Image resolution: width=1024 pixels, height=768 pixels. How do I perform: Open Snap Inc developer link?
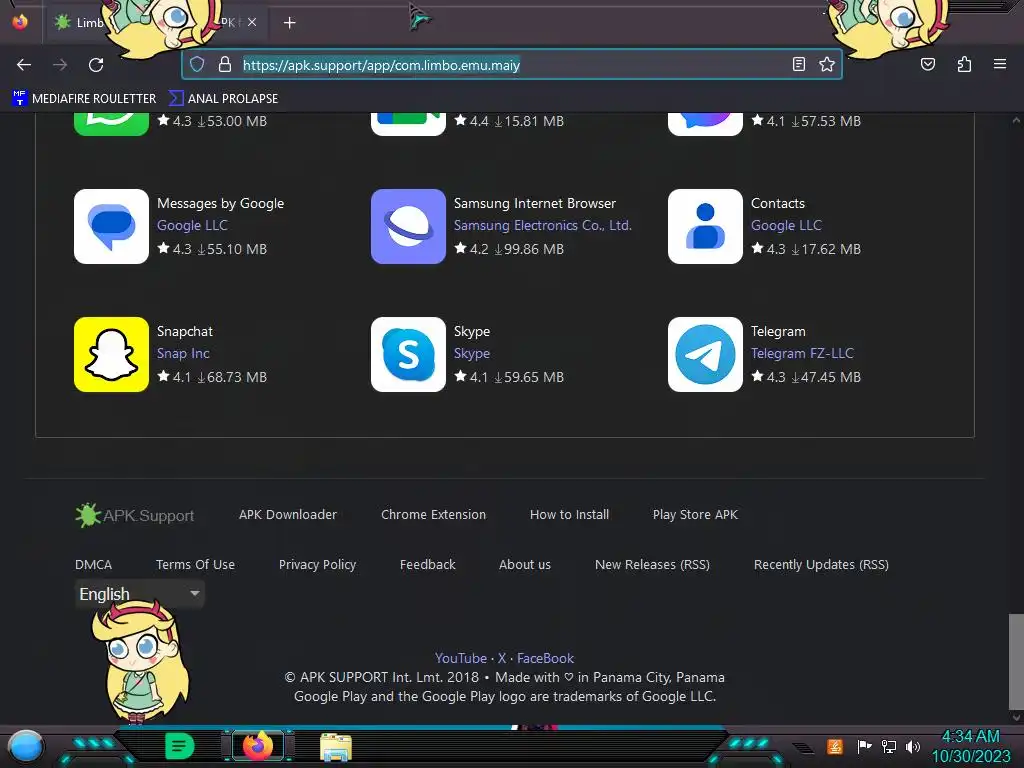click(x=183, y=353)
